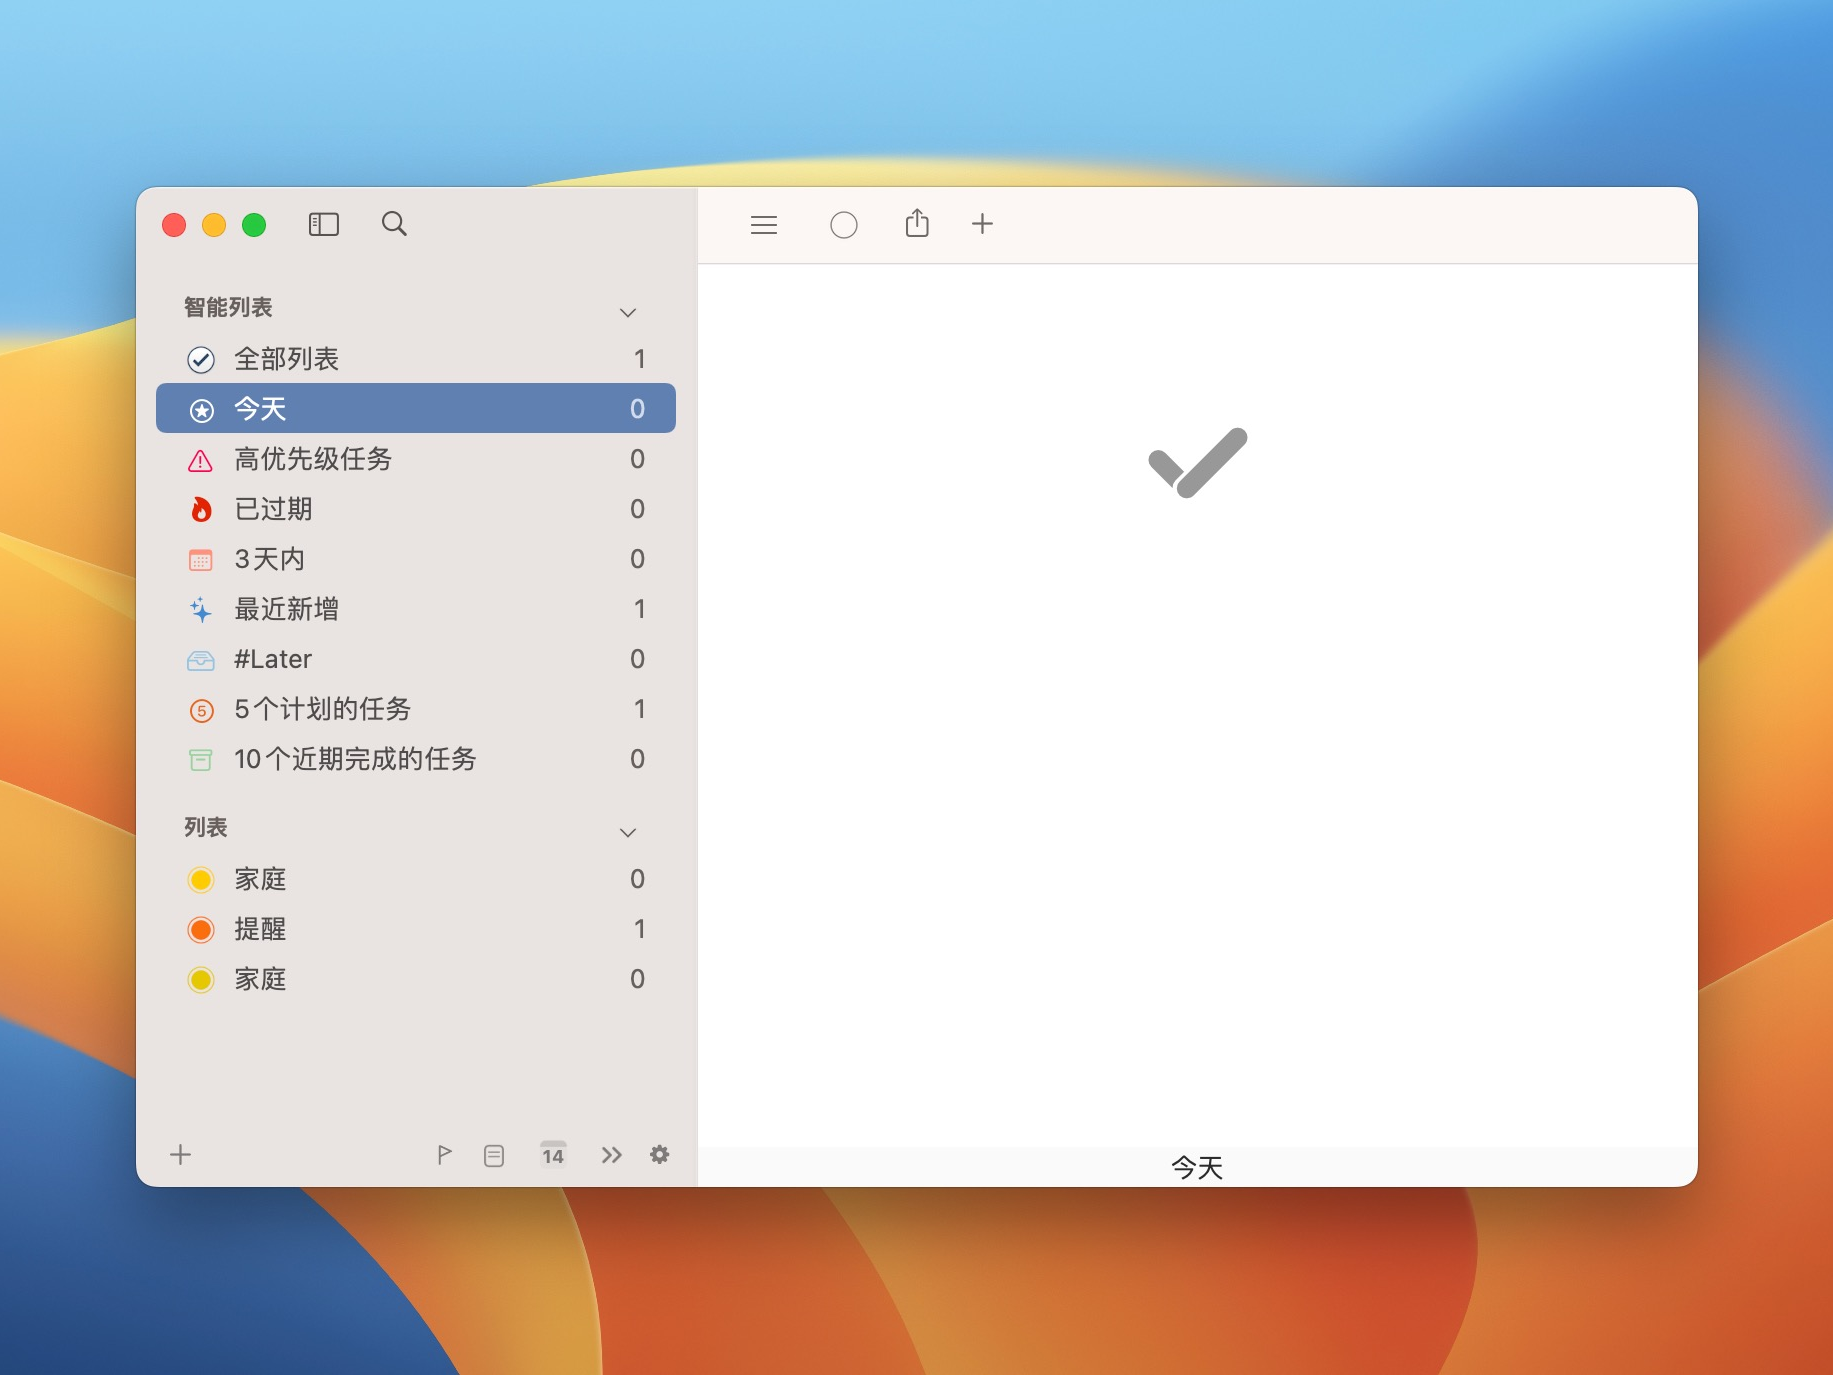Click the flag icon in sidebar footer
The width and height of the screenshot is (1833, 1375).
click(x=445, y=1155)
